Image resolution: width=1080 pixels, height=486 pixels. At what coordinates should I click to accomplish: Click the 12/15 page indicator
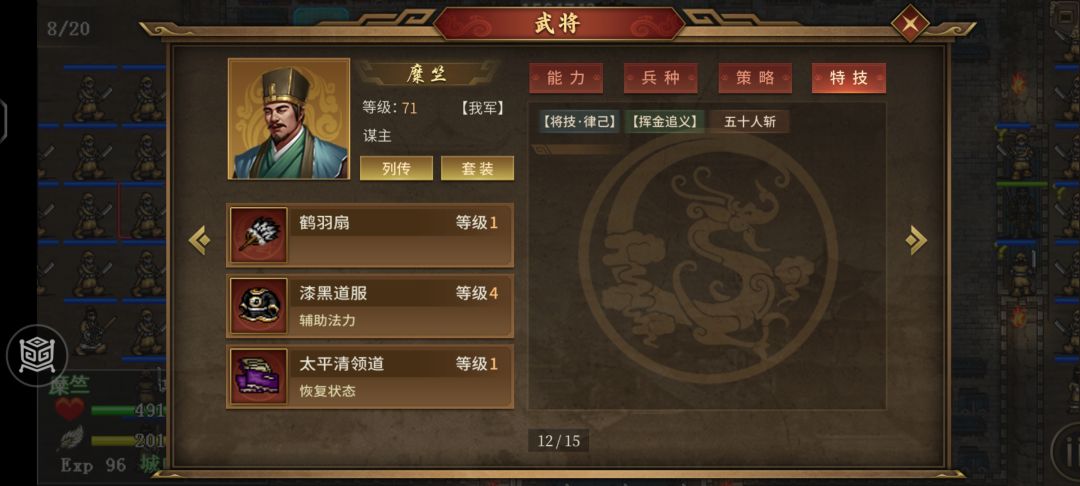pyautogui.click(x=559, y=441)
